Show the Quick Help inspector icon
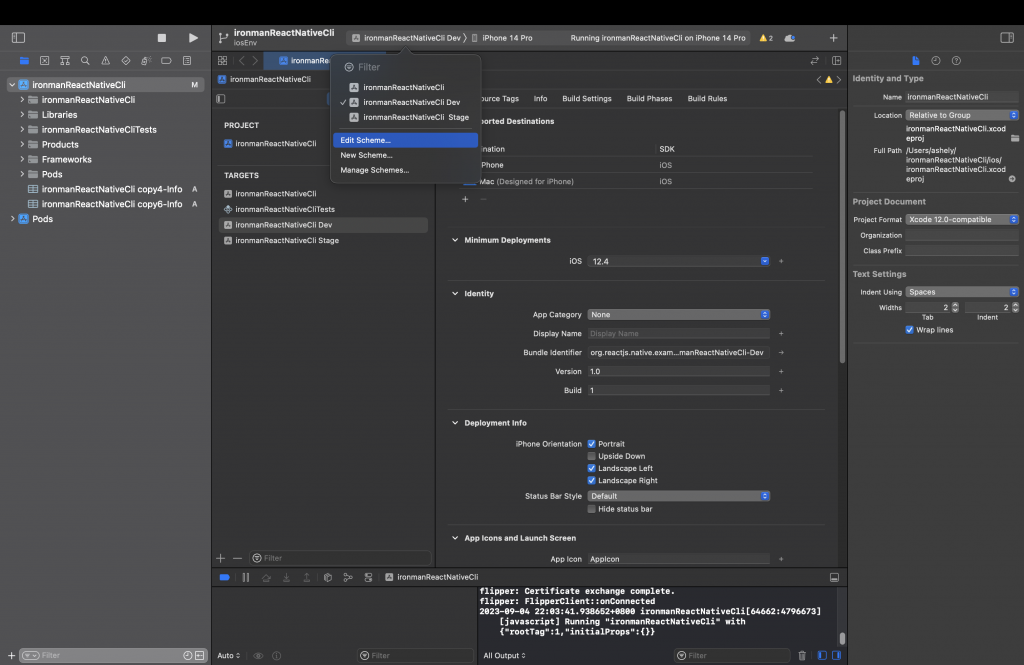This screenshot has height=665, width=1024. 956,61
